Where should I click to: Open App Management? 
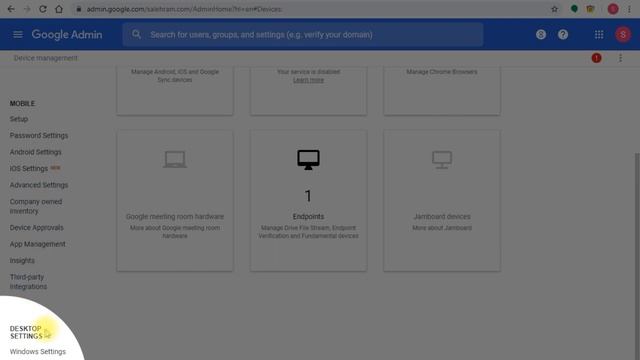point(38,244)
